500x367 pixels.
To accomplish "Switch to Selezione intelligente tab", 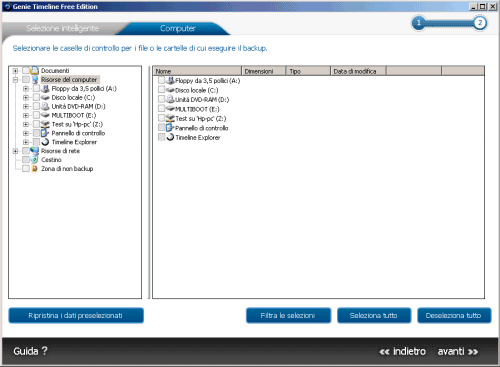I will pyautogui.click(x=62, y=28).
